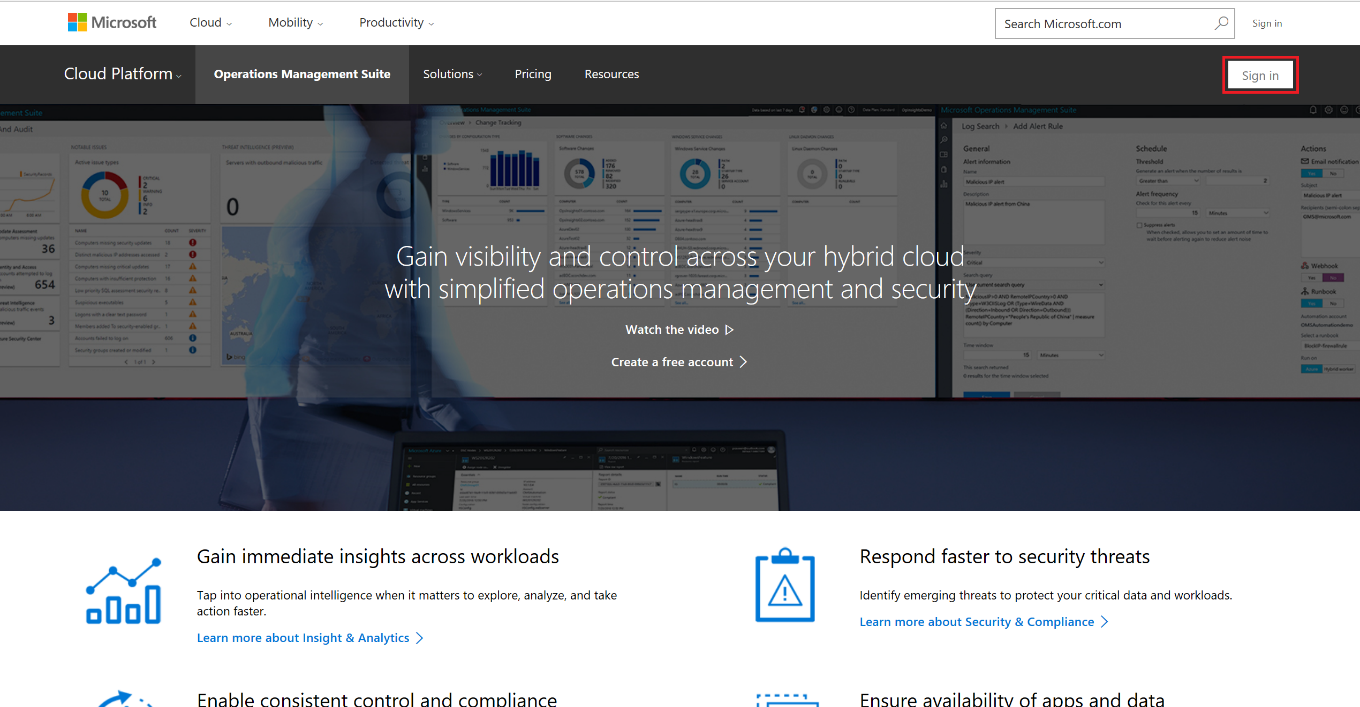Click the top-right Sign in link
The height and width of the screenshot is (707, 1360).
pos(1267,23)
